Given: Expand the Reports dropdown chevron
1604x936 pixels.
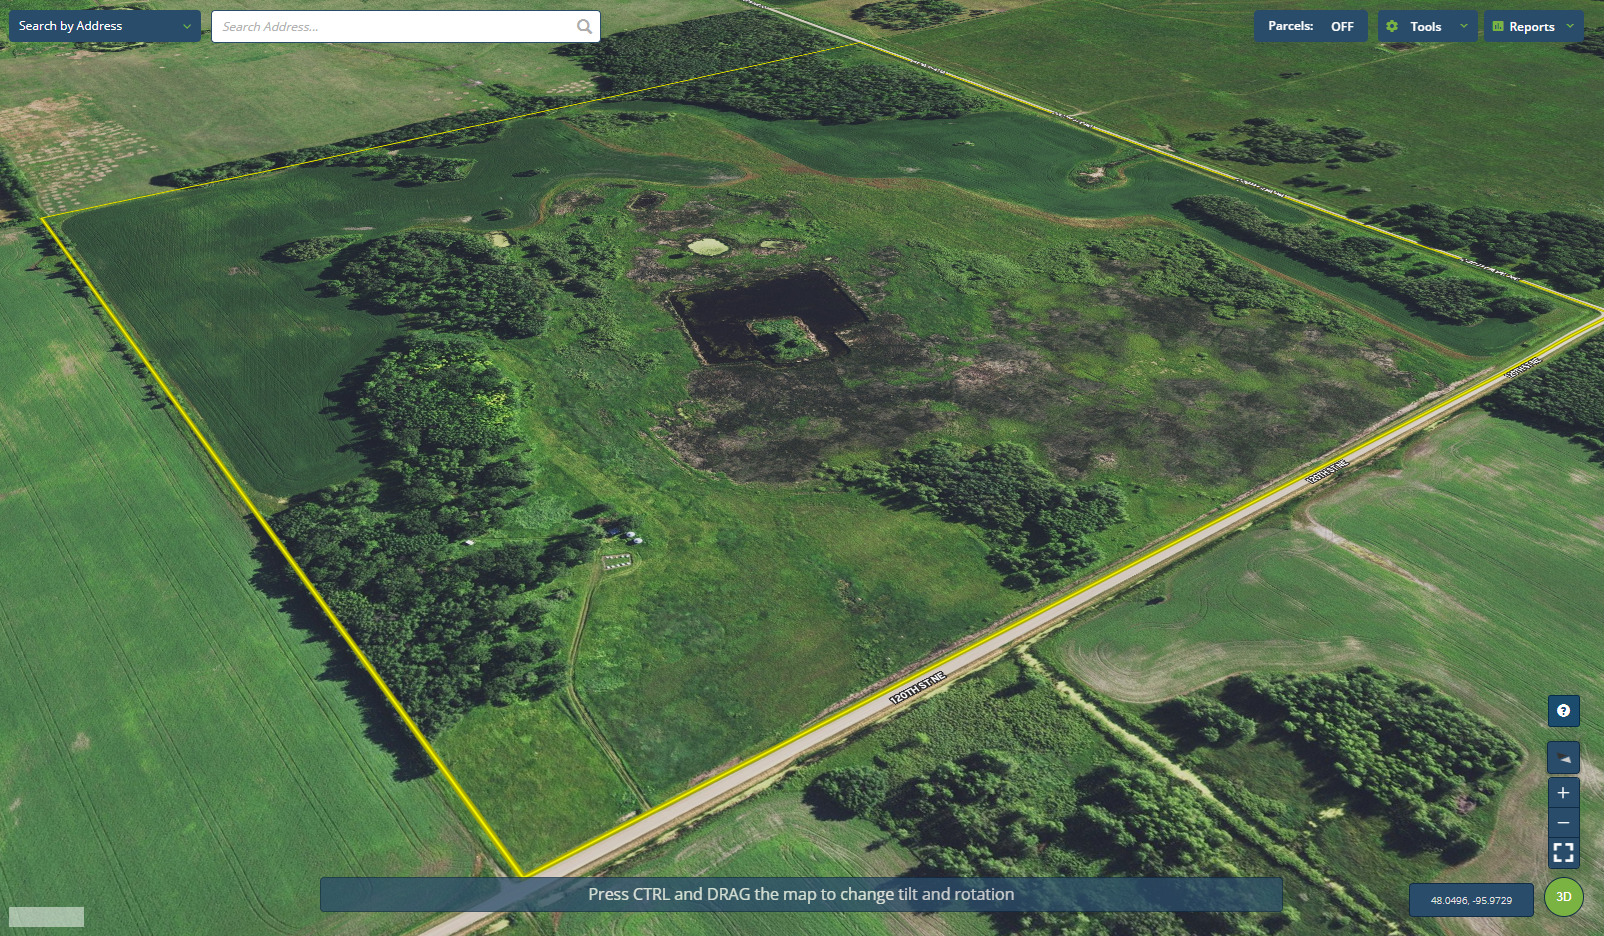Looking at the screenshot, I should [1570, 27].
